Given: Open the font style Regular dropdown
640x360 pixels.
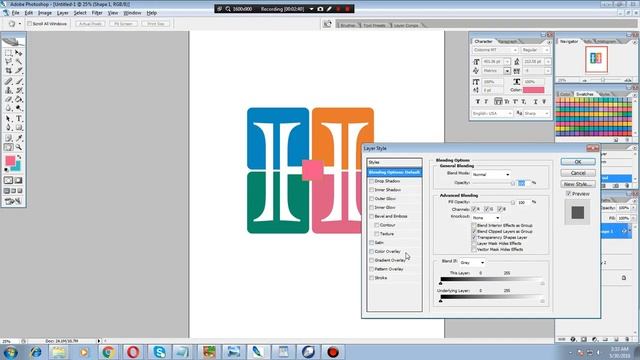Looking at the screenshot, I should [535, 50].
